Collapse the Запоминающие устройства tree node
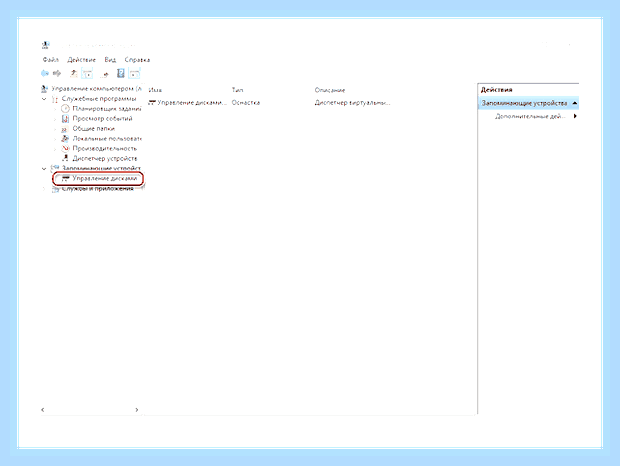The height and width of the screenshot is (466, 620). (x=44, y=168)
